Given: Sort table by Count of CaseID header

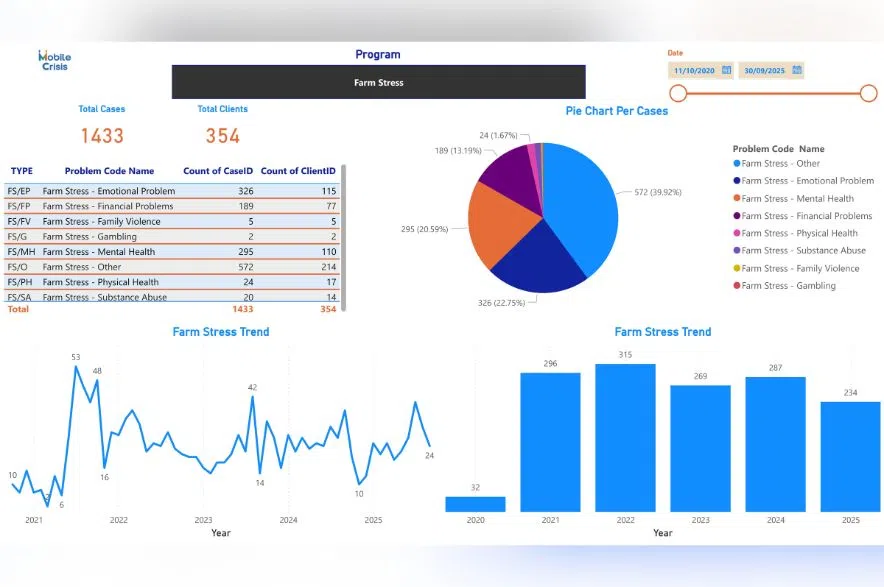Looking at the screenshot, I should 218,171.
